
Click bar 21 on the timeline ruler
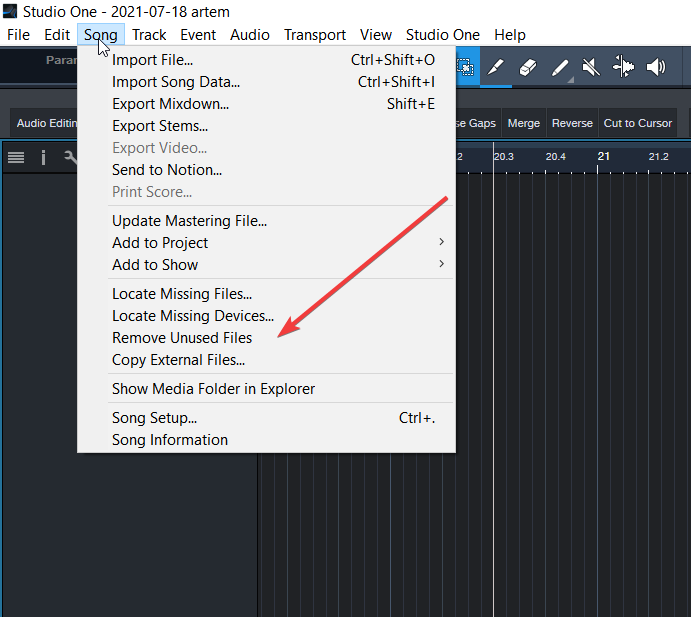point(603,156)
